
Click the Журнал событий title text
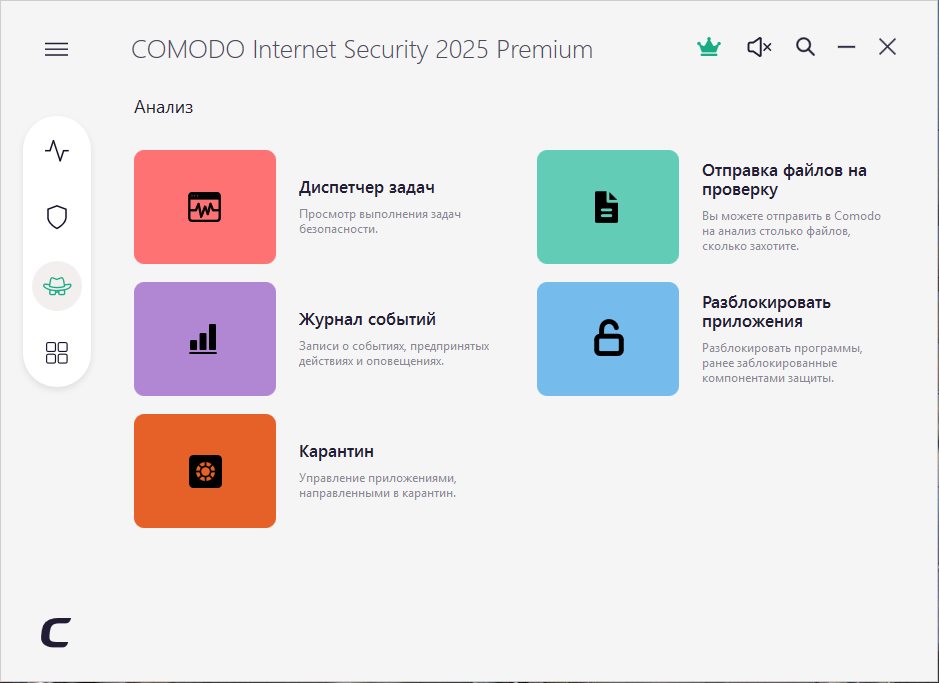tap(367, 320)
